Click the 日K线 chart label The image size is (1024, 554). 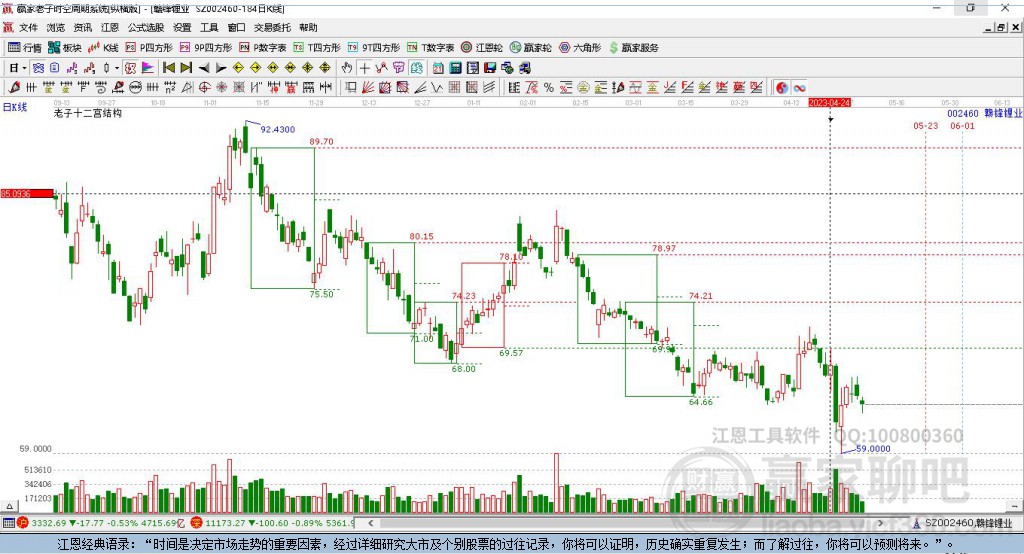click(x=15, y=107)
